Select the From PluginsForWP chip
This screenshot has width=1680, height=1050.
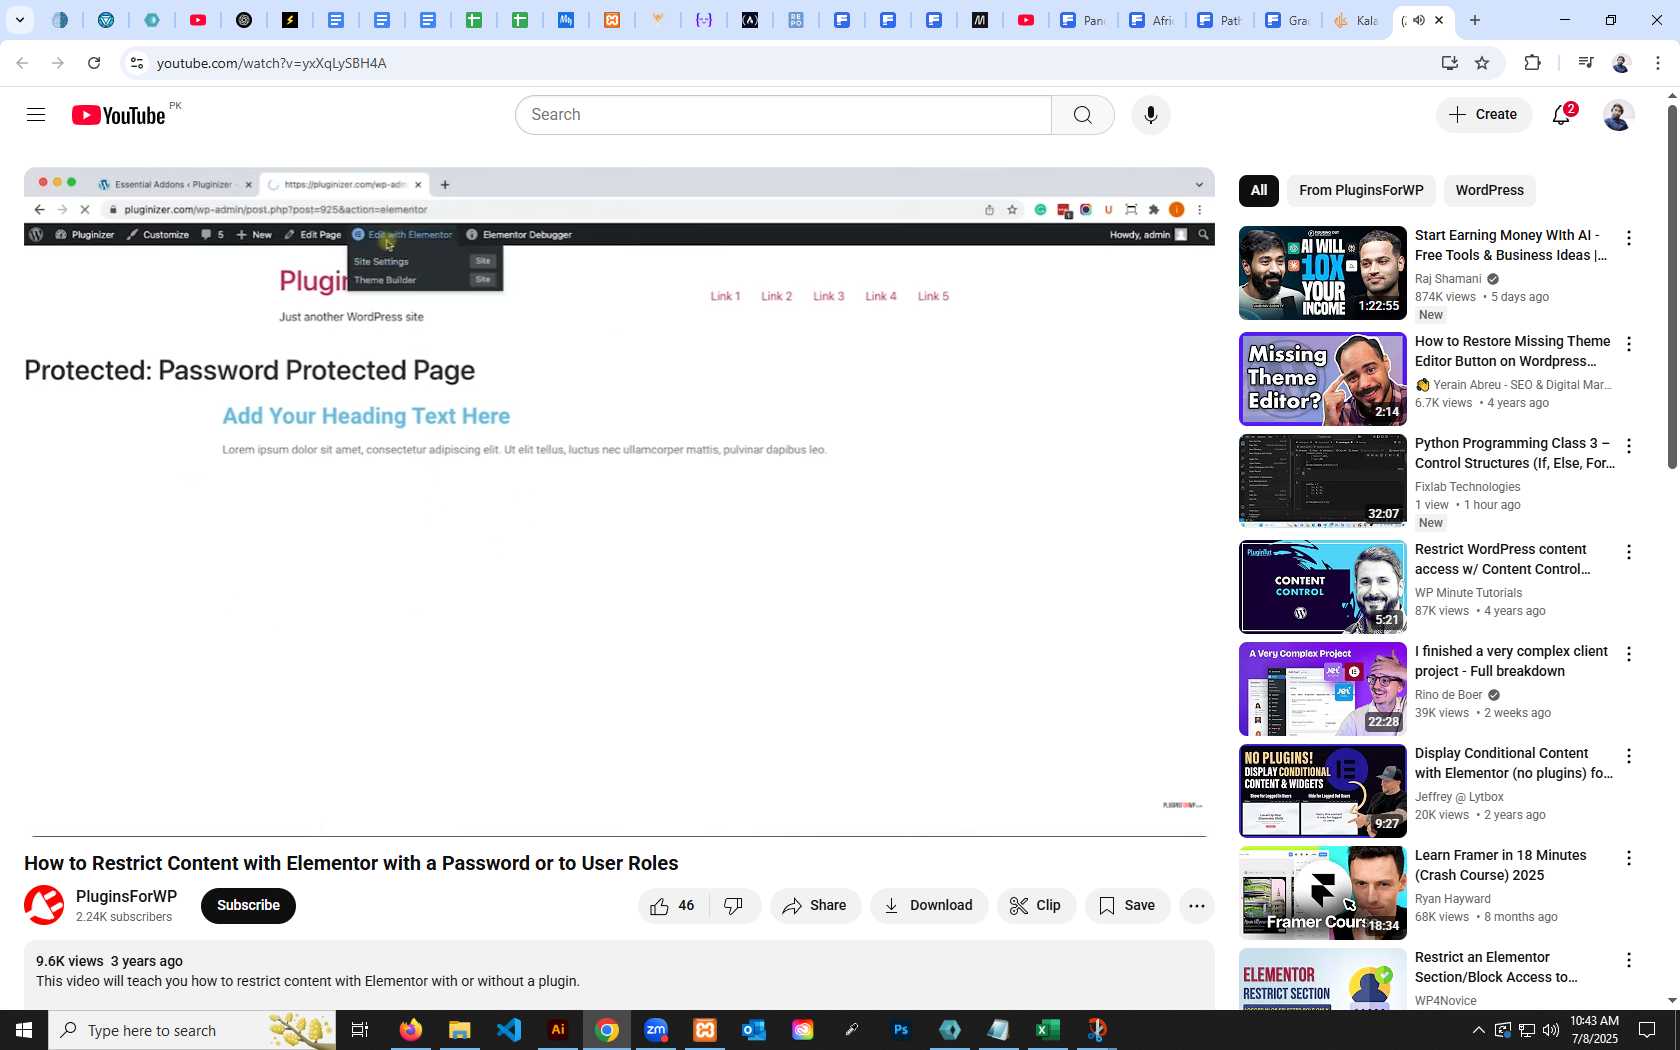point(1361,191)
